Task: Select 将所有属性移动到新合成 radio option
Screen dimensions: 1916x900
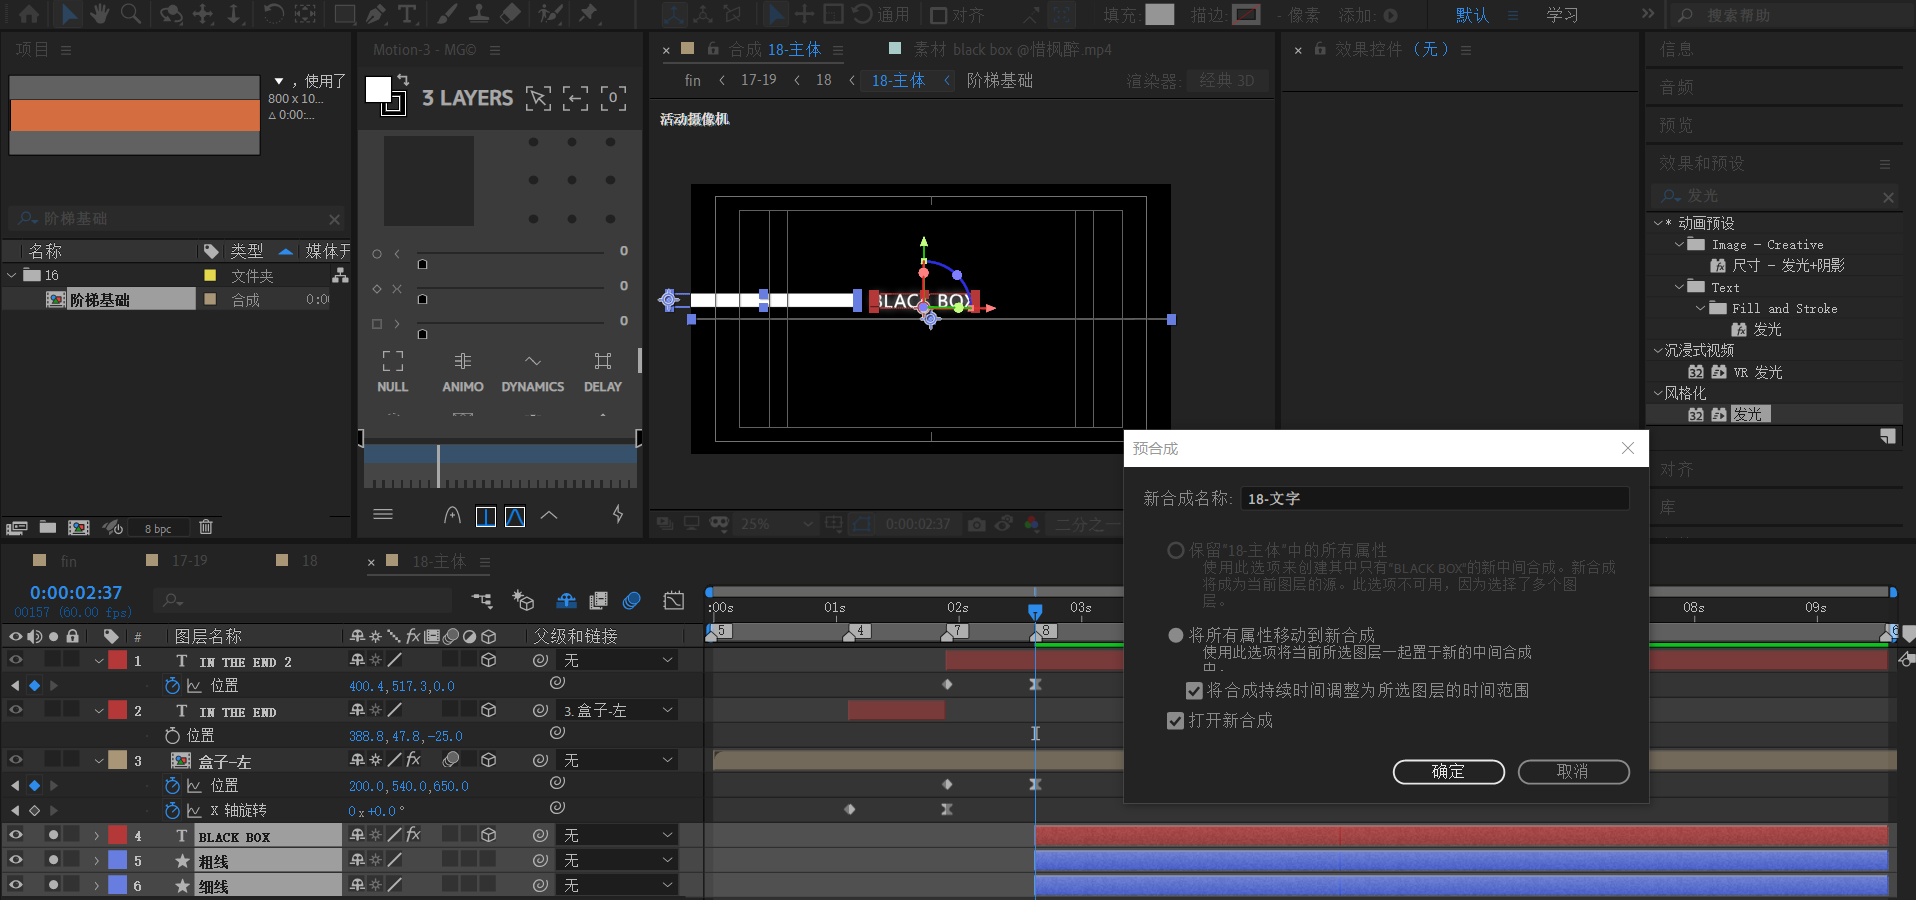Action: [1176, 635]
